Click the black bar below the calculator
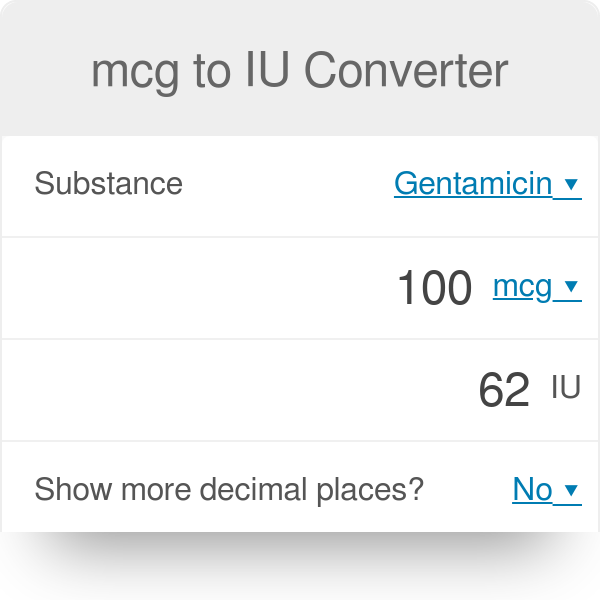 (300, 566)
